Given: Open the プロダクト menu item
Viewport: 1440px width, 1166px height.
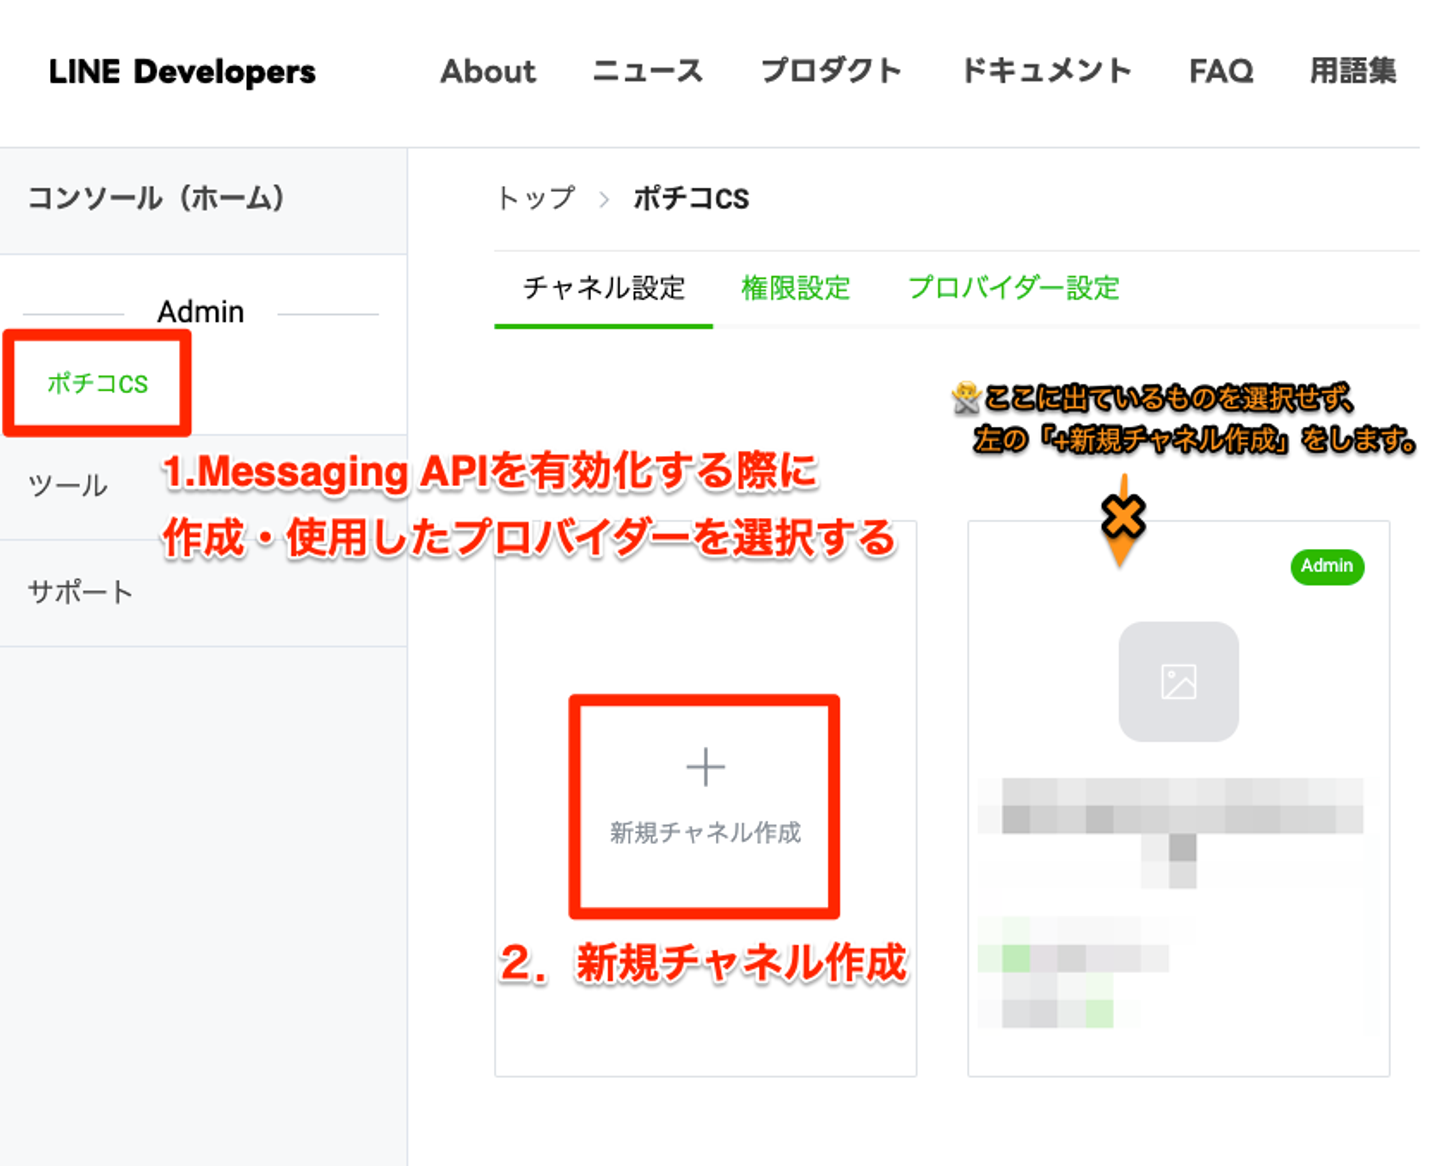Looking at the screenshot, I should click(831, 71).
